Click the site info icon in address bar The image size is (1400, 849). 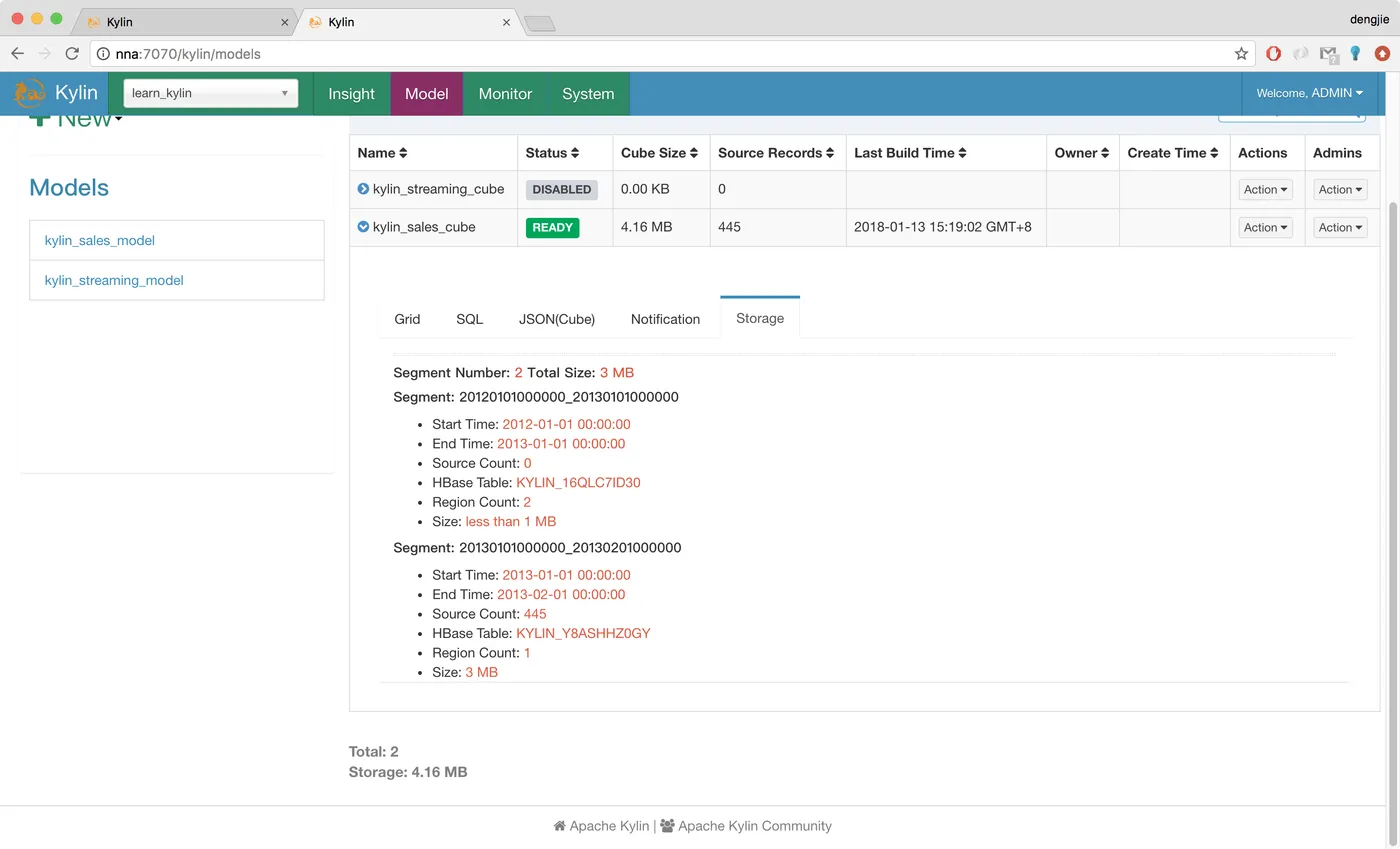point(103,54)
